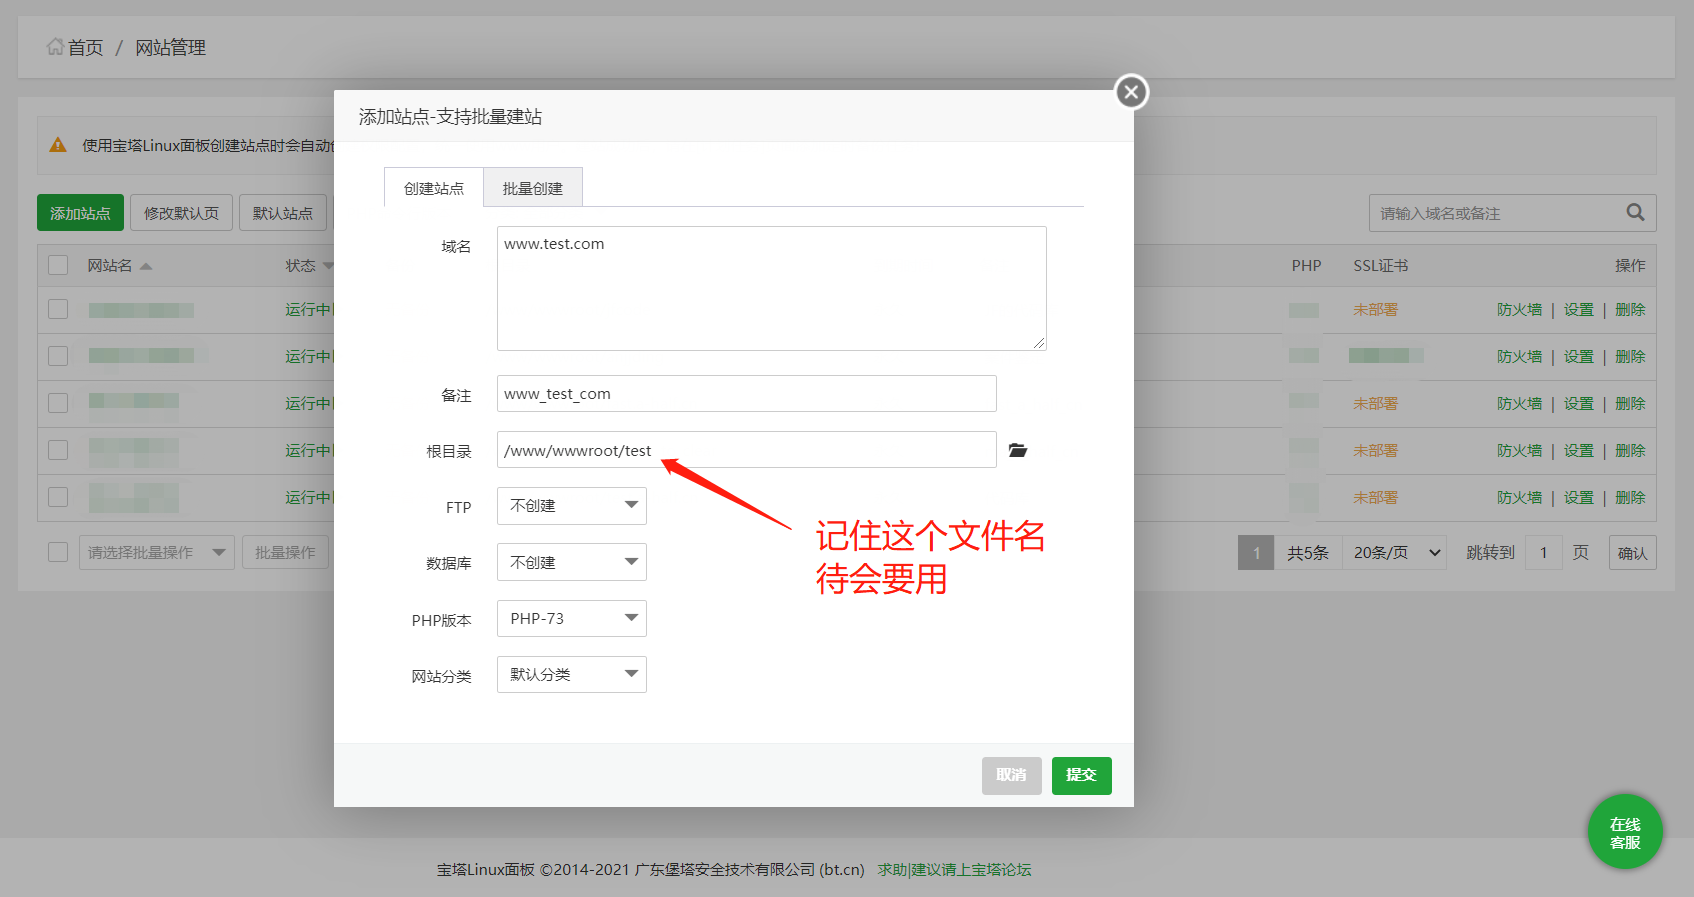Close the add-site dialog with the X icon
Screen dimensions: 1694x897
click(1131, 92)
